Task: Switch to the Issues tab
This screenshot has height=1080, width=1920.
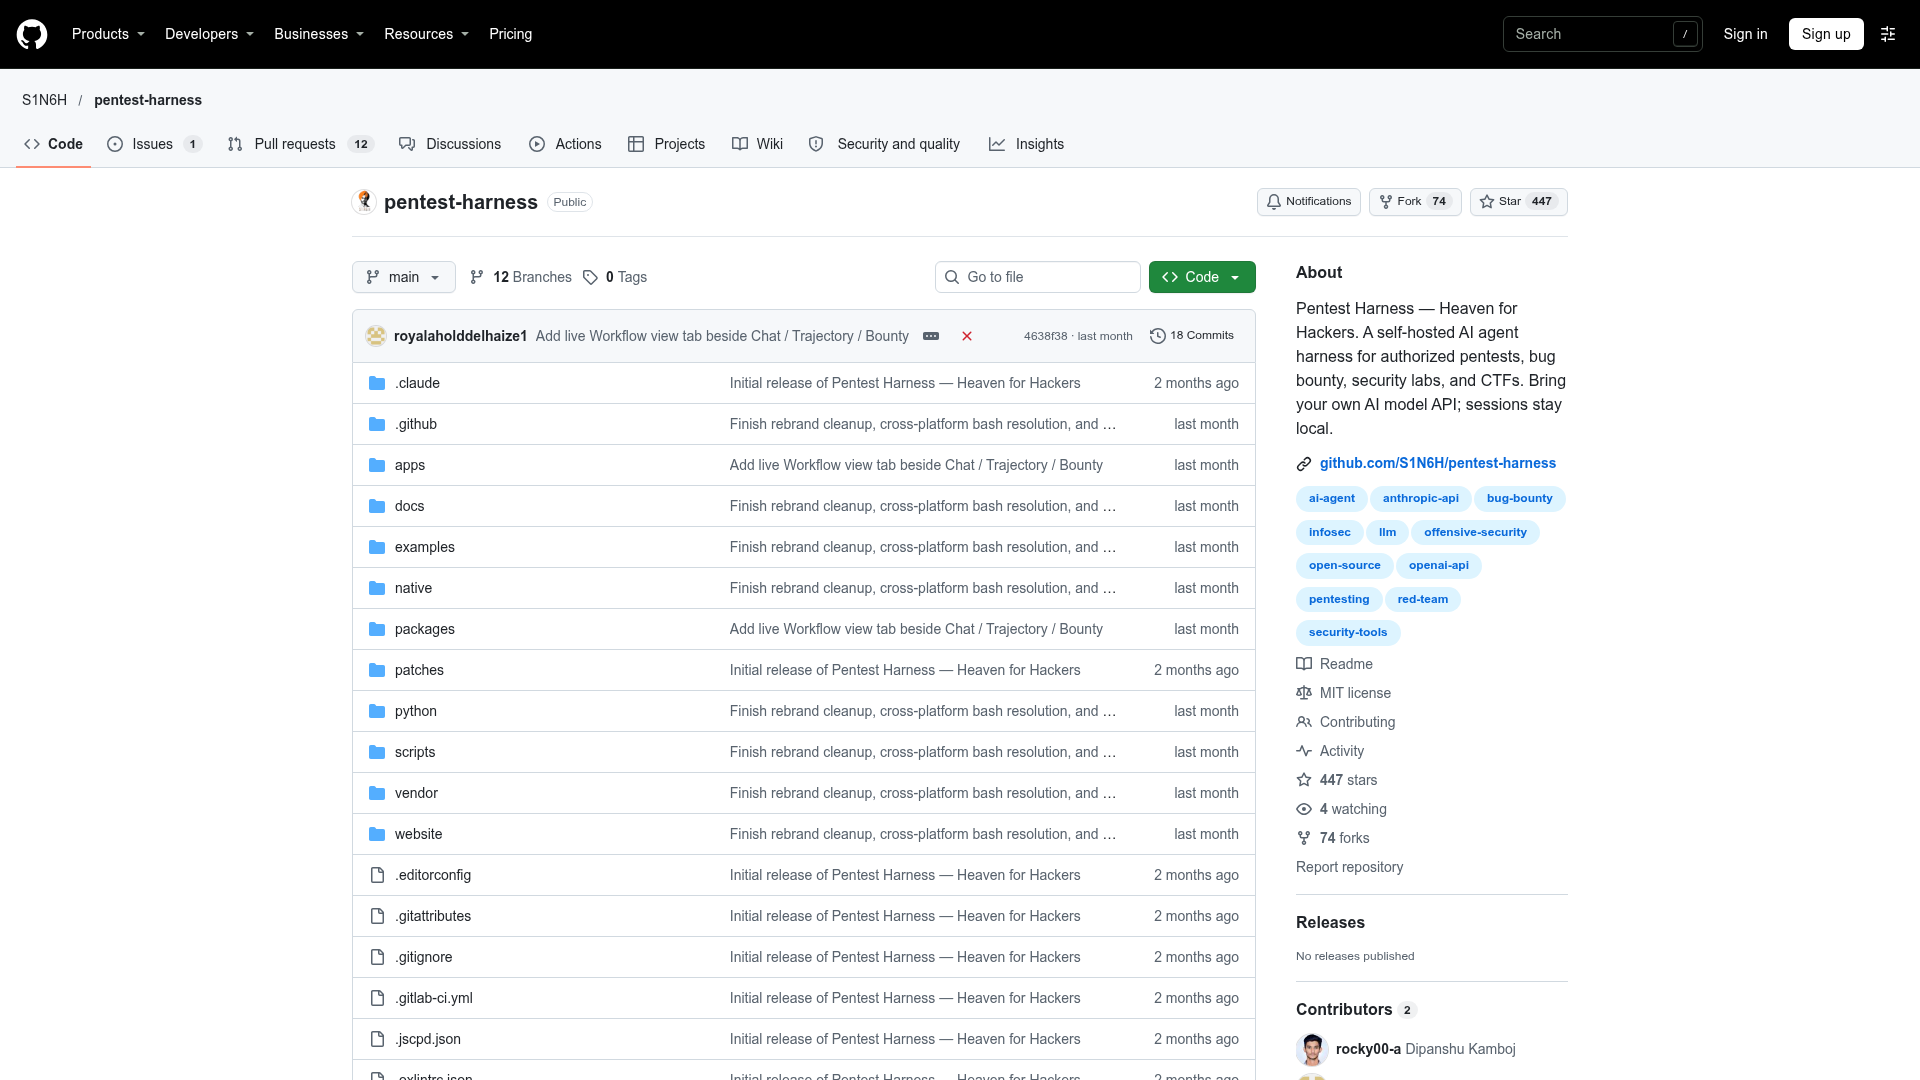Action: (155, 144)
